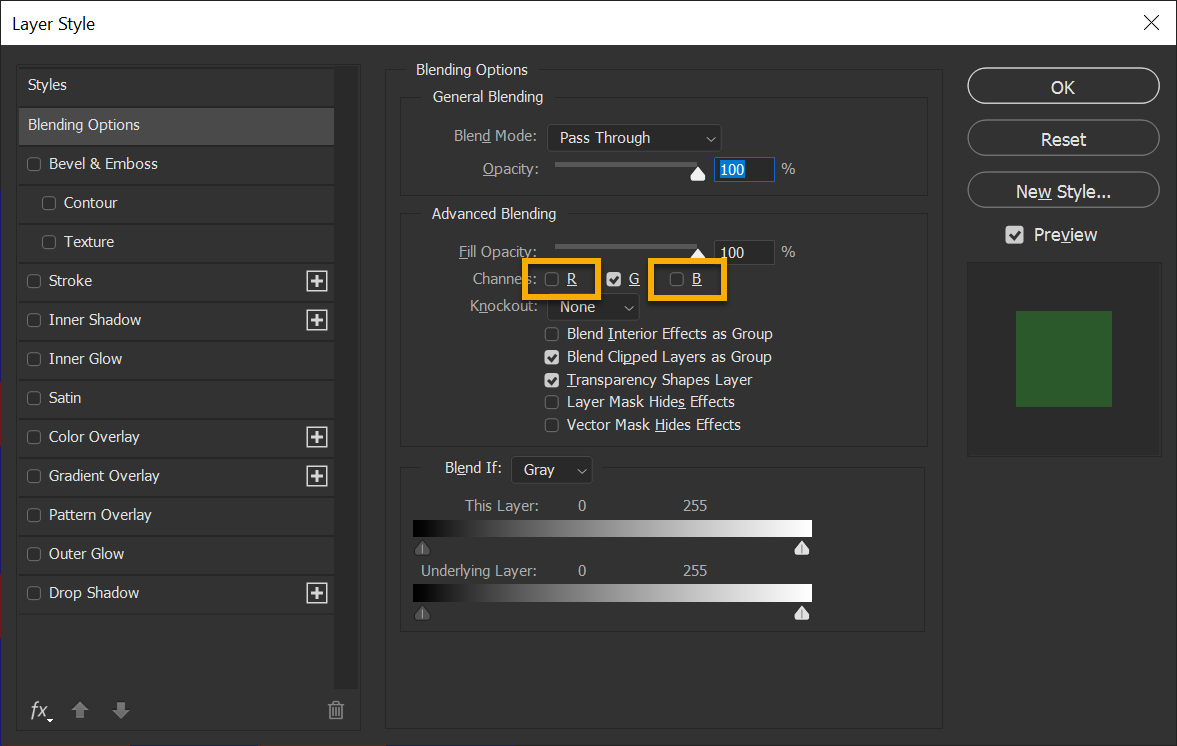1177x746 pixels.
Task: Enable the R channel checkbox
Action: coord(552,280)
